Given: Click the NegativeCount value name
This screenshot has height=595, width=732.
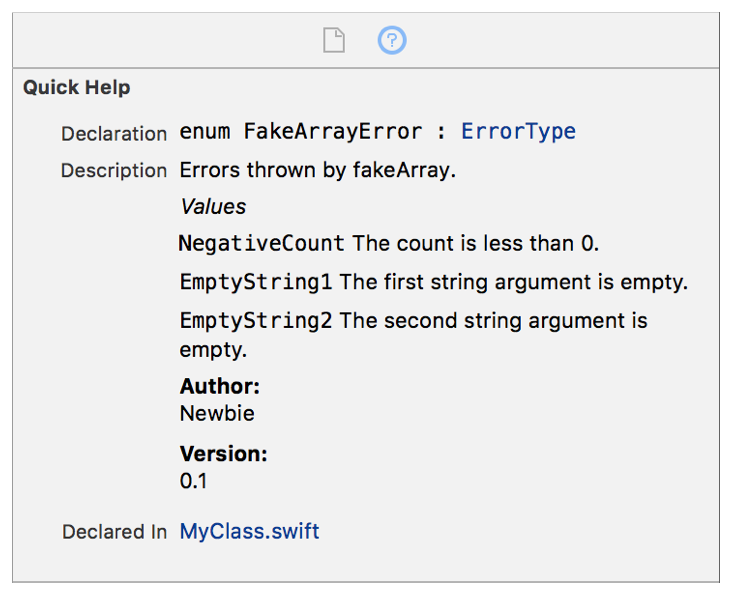Looking at the screenshot, I should click(x=261, y=244).
